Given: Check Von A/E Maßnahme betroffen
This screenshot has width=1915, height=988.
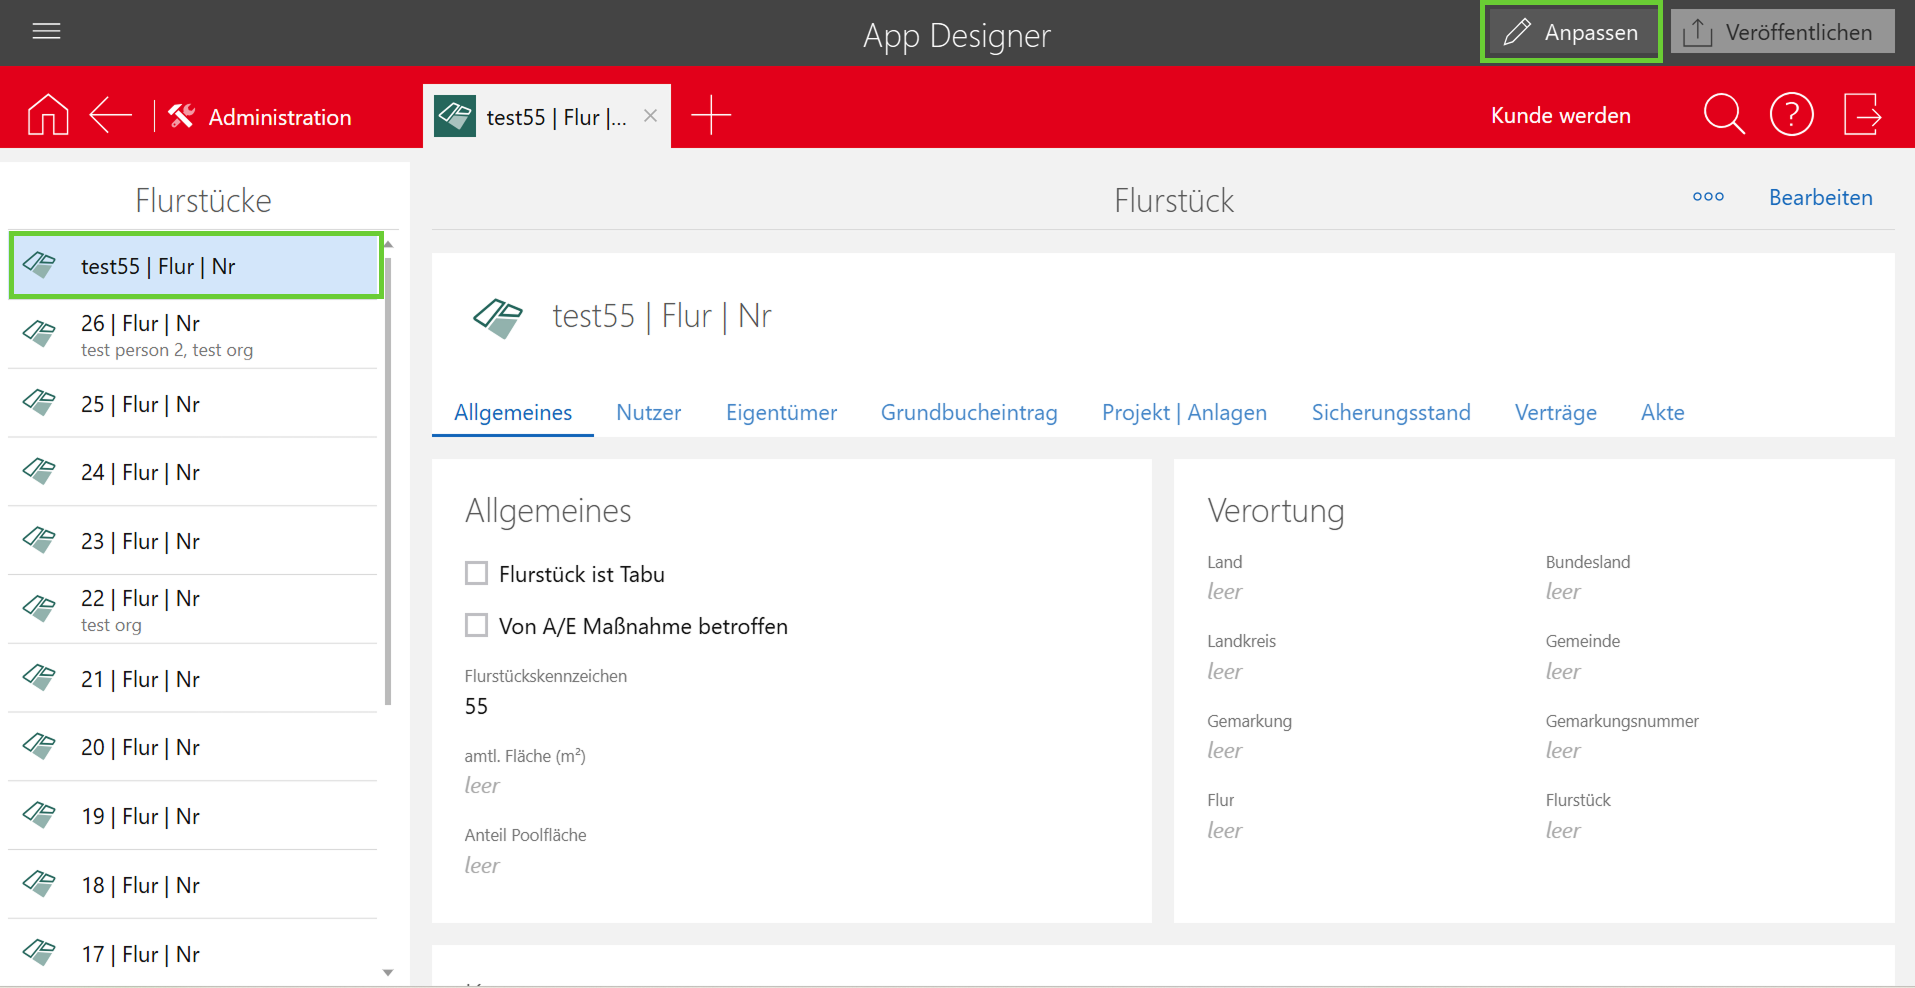Looking at the screenshot, I should point(477,625).
